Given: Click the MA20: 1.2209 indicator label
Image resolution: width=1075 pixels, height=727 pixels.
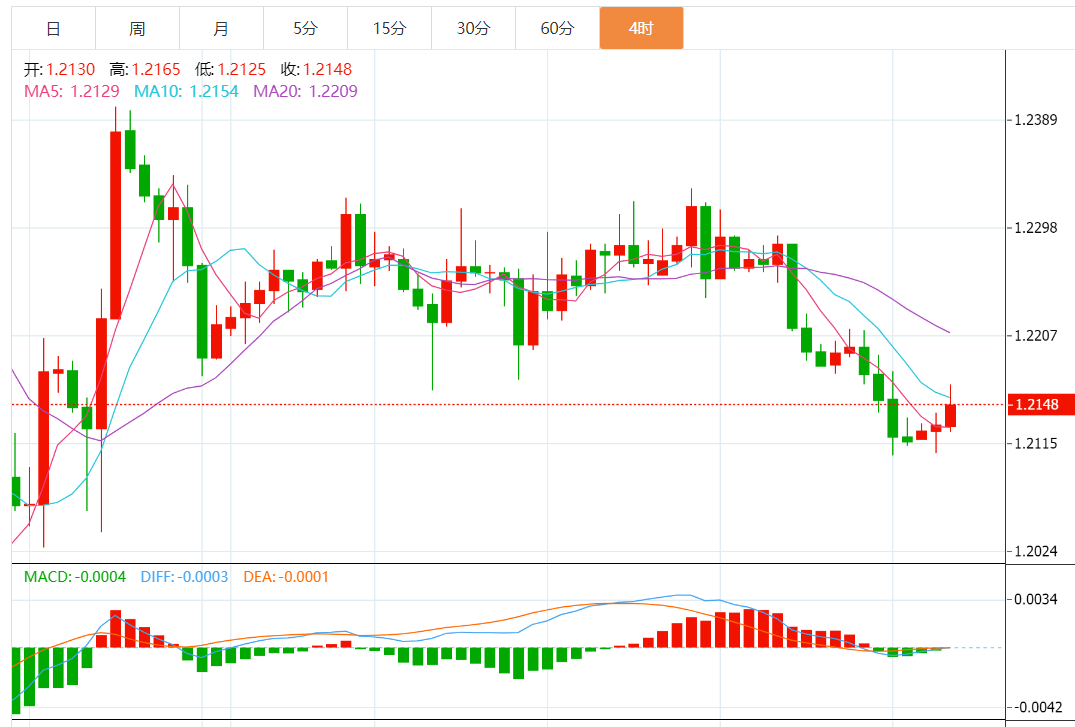Looking at the screenshot, I should coord(306,91).
